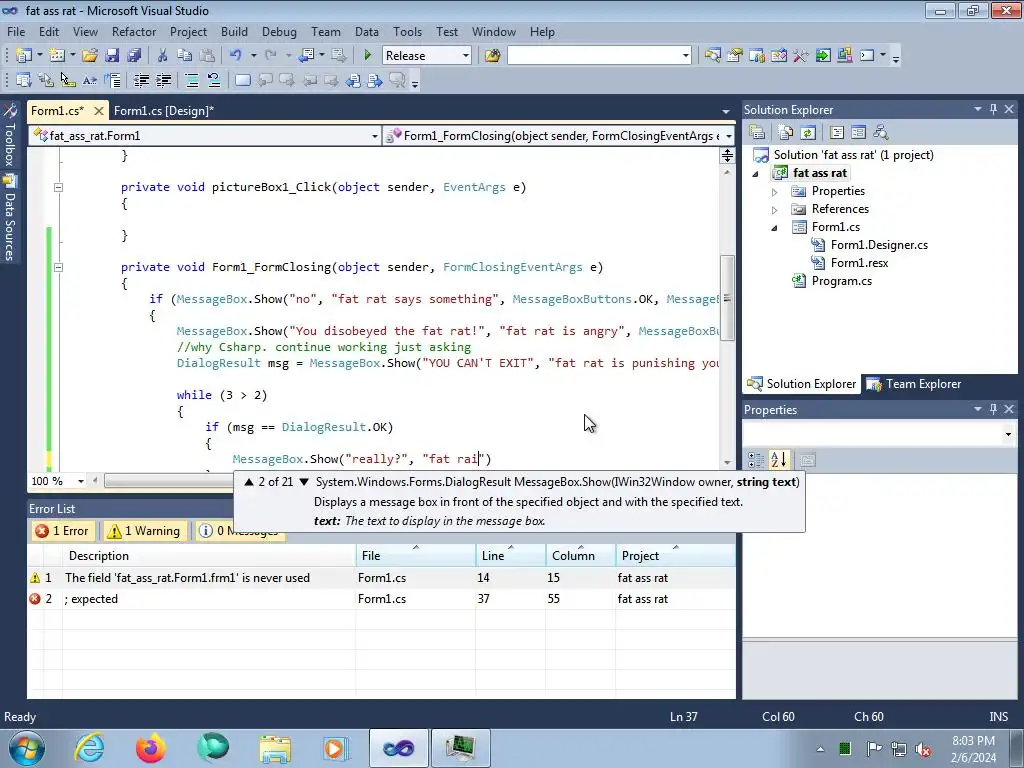Image resolution: width=1024 pixels, height=768 pixels.
Task: Save Form1.cs with the floppy disk icon
Action: pyautogui.click(x=112, y=56)
